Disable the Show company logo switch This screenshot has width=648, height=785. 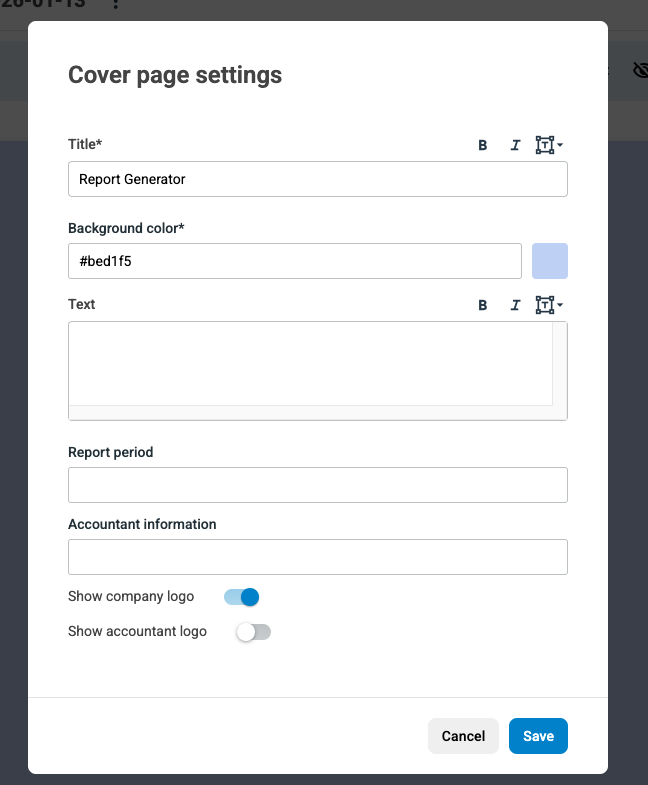pyautogui.click(x=242, y=597)
